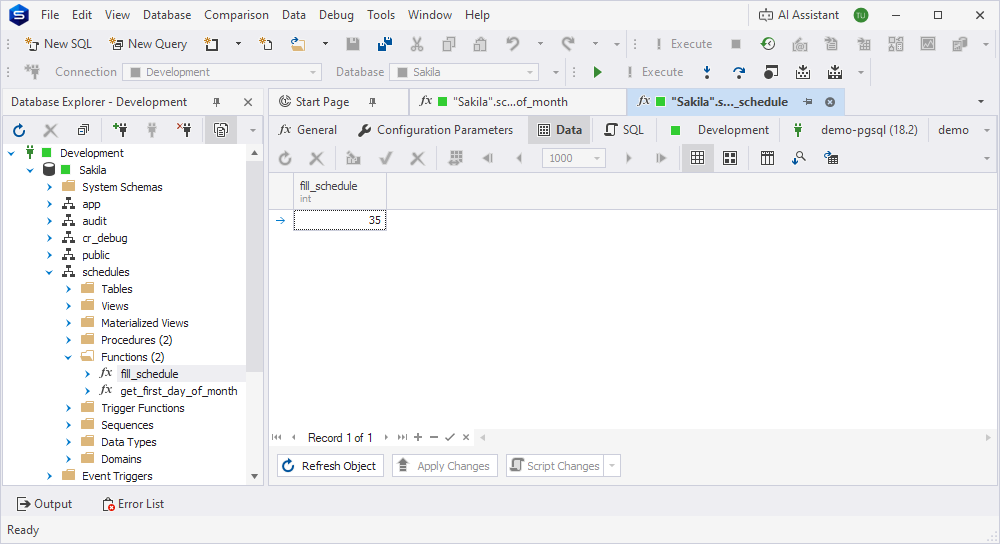The image size is (1000, 544).
Task: Open the Database Sakila dropdown
Action: pyautogui.click(x=530, y=72)
